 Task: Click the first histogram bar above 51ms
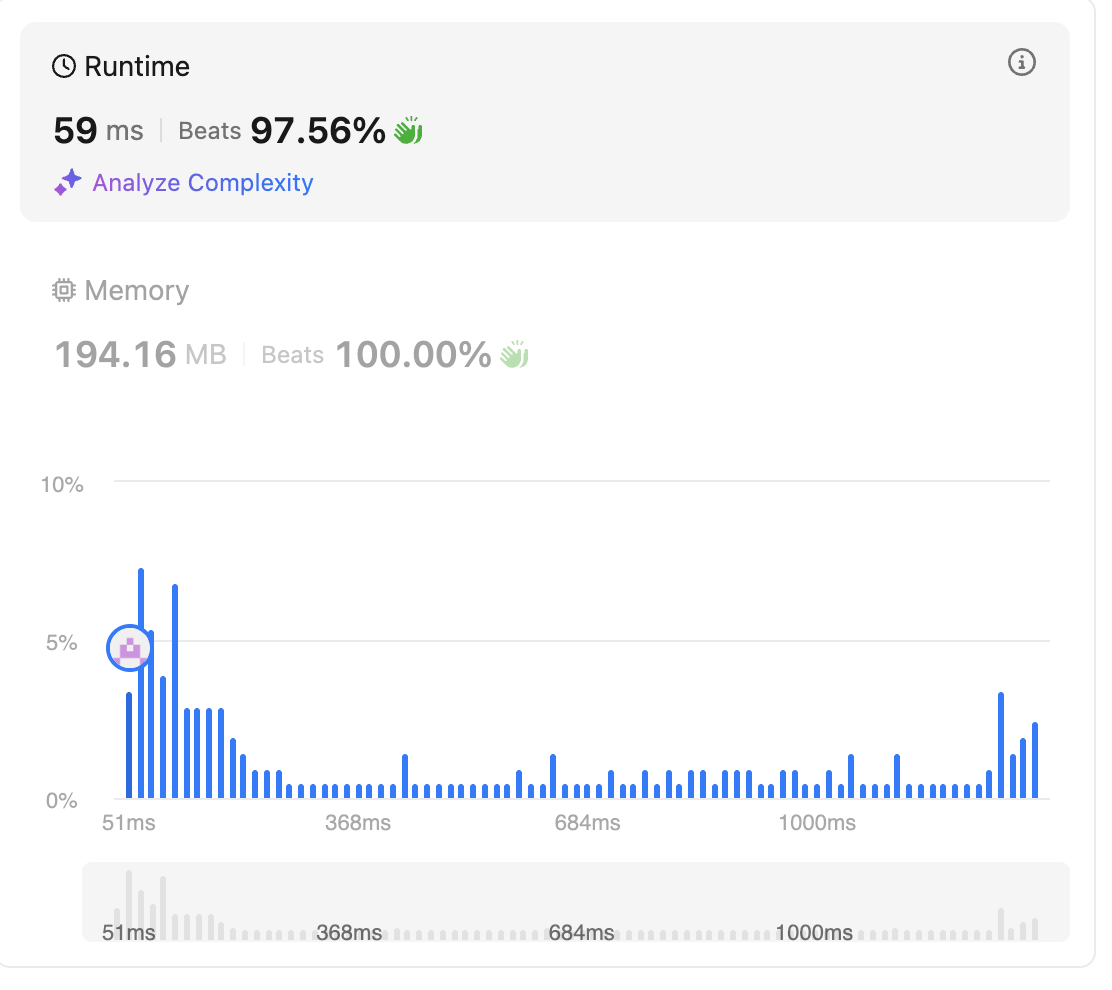(x=129, y=745)
